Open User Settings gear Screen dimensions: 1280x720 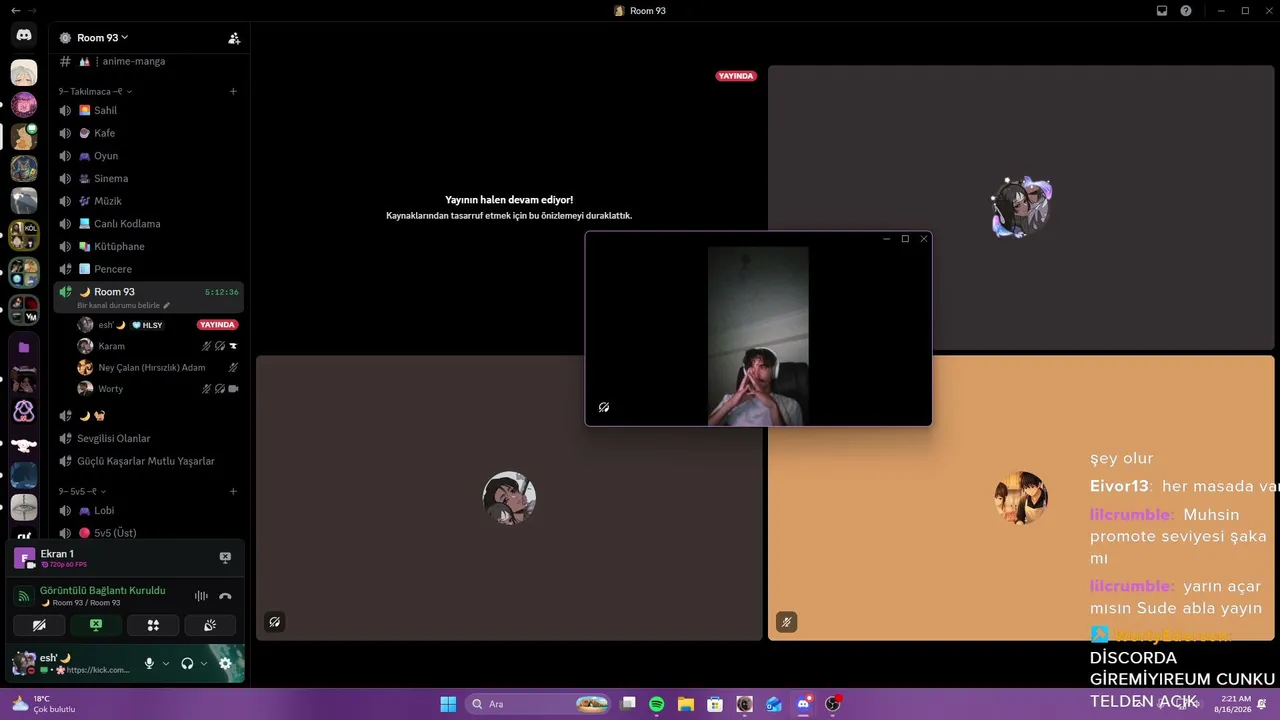[225, 663]
